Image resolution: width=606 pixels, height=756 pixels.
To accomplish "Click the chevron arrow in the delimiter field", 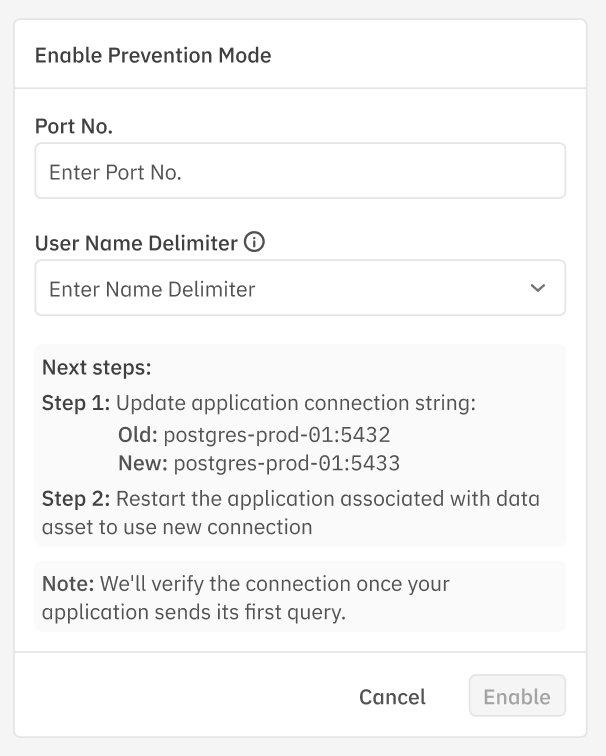I will coord(538,289).
